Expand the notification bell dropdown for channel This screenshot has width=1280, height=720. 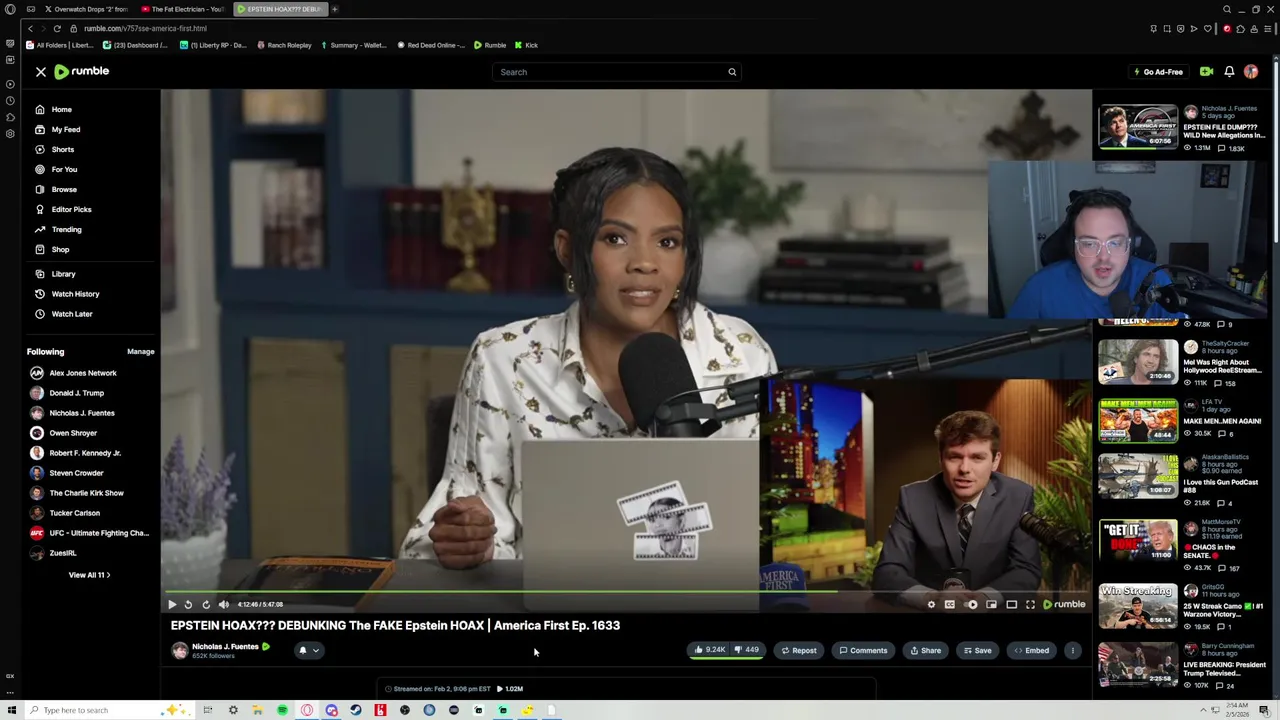(x=308, y=650)
